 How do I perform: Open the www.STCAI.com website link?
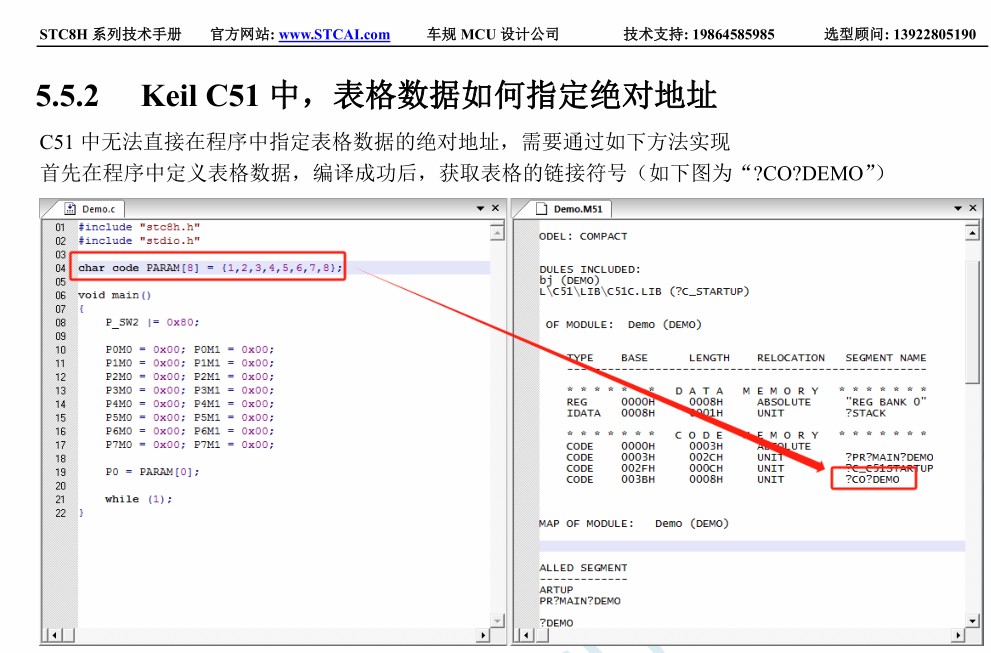(x=334, y=34)
